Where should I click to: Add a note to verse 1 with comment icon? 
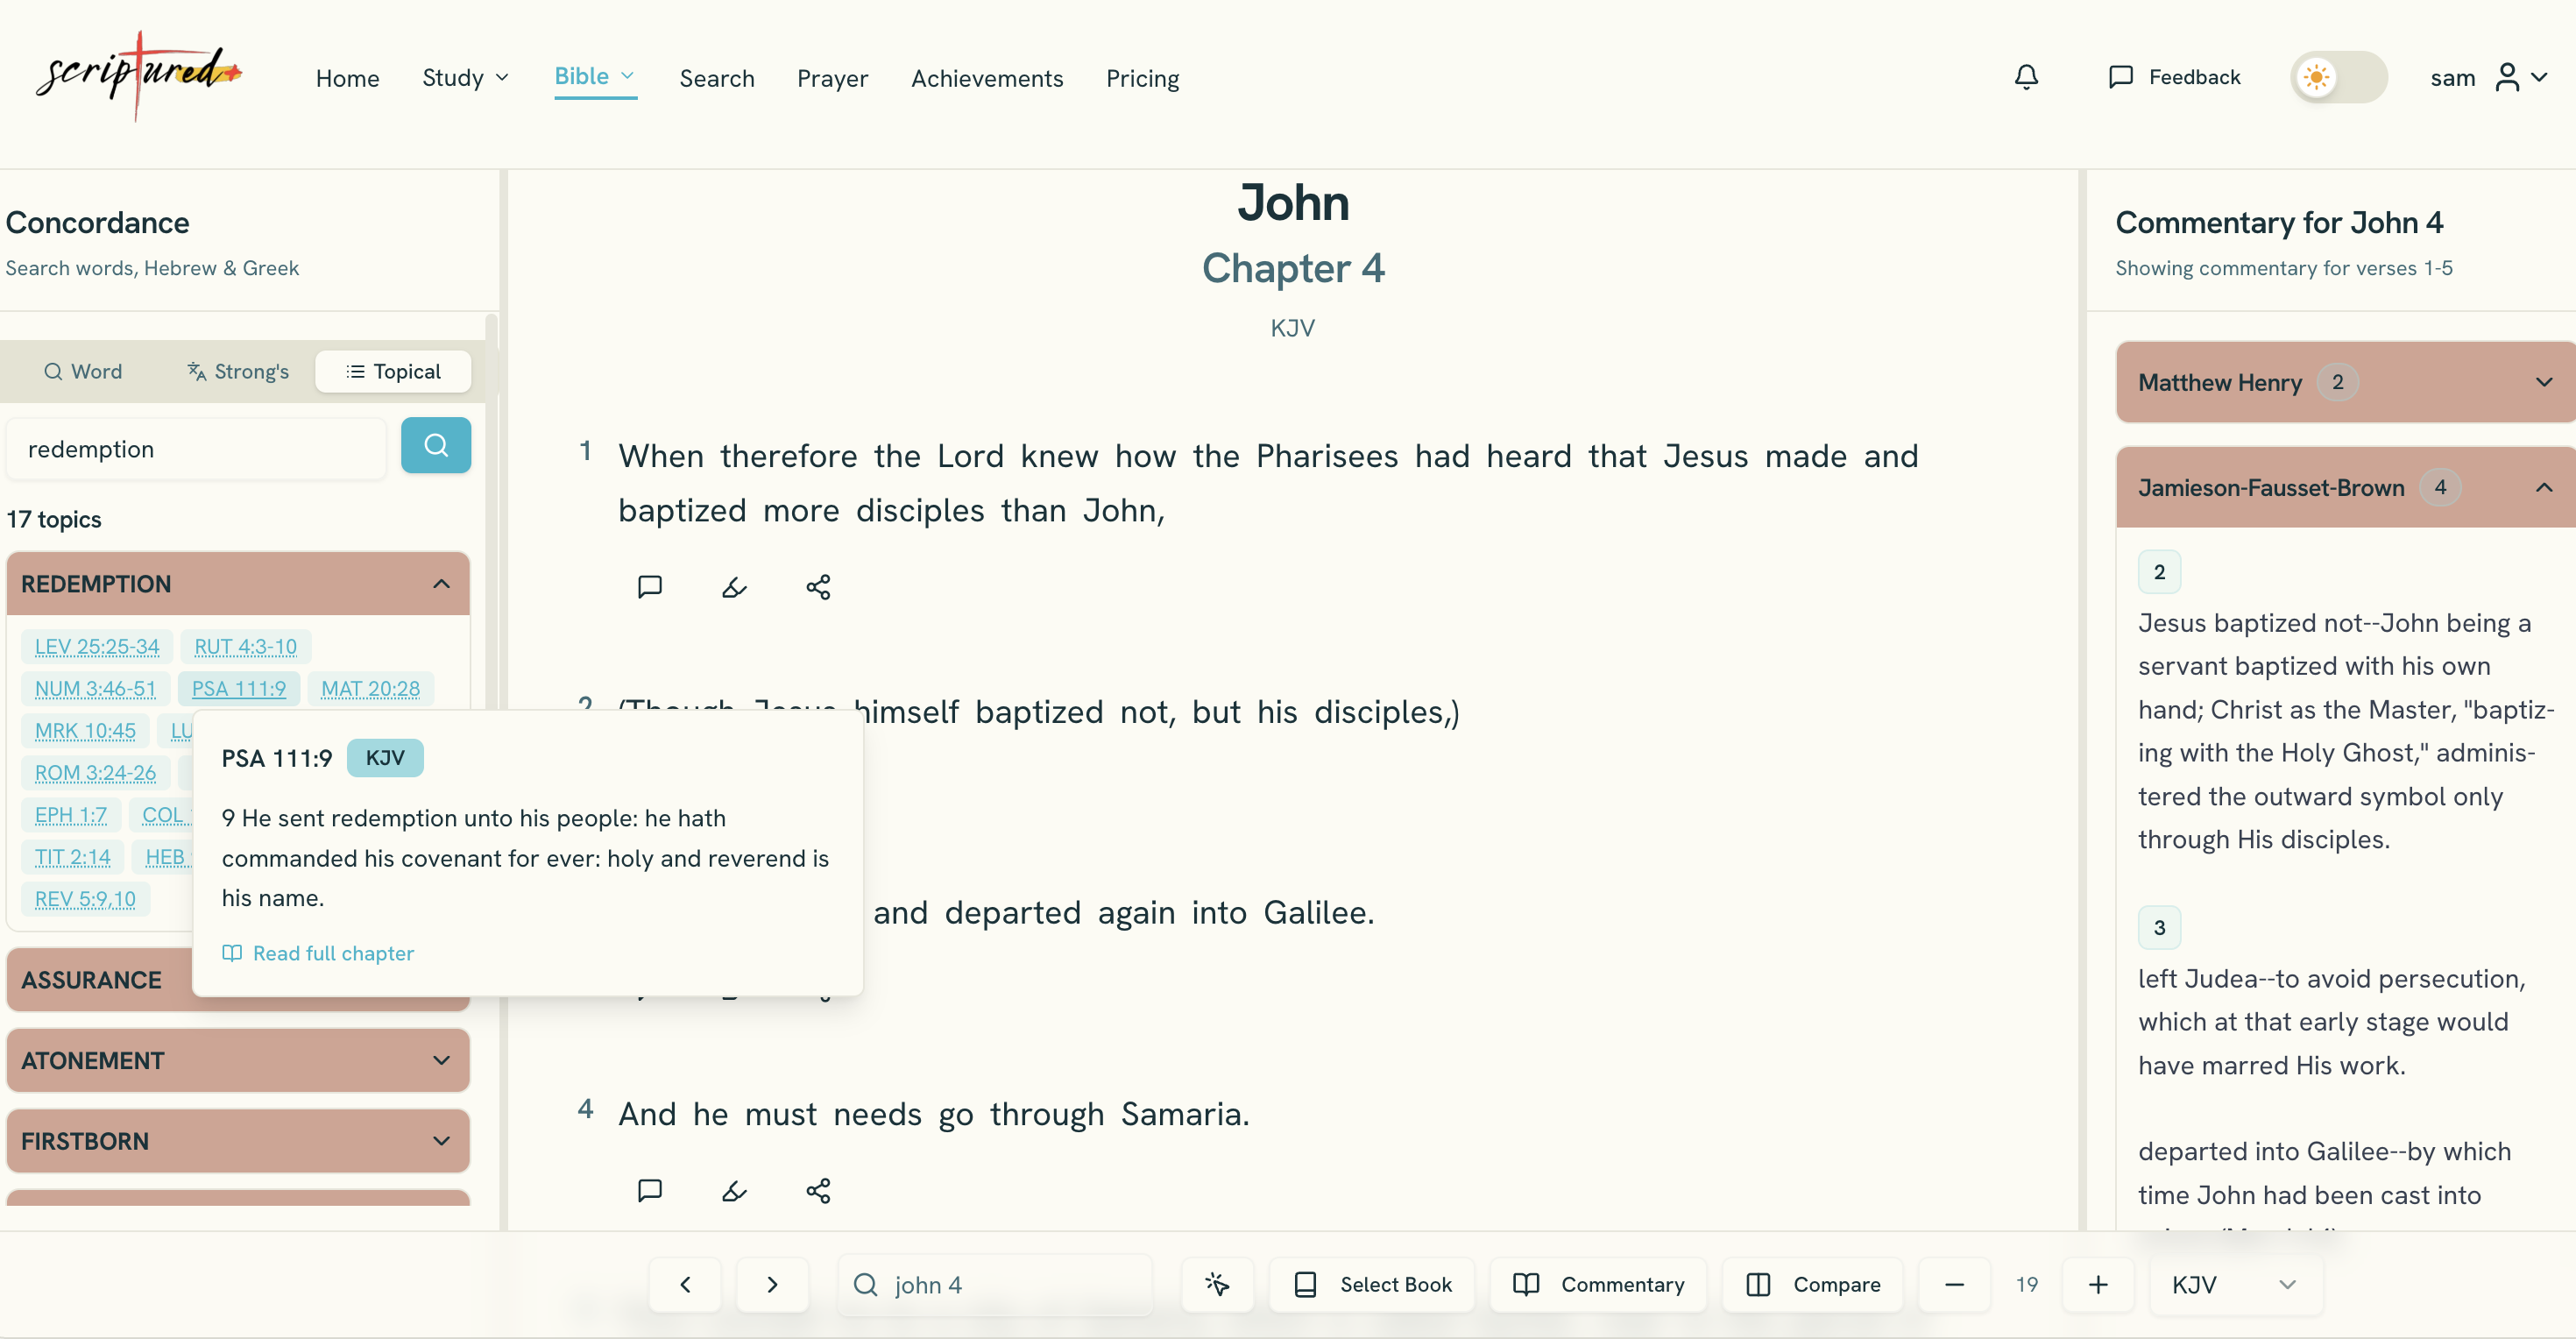click(649, 587)
